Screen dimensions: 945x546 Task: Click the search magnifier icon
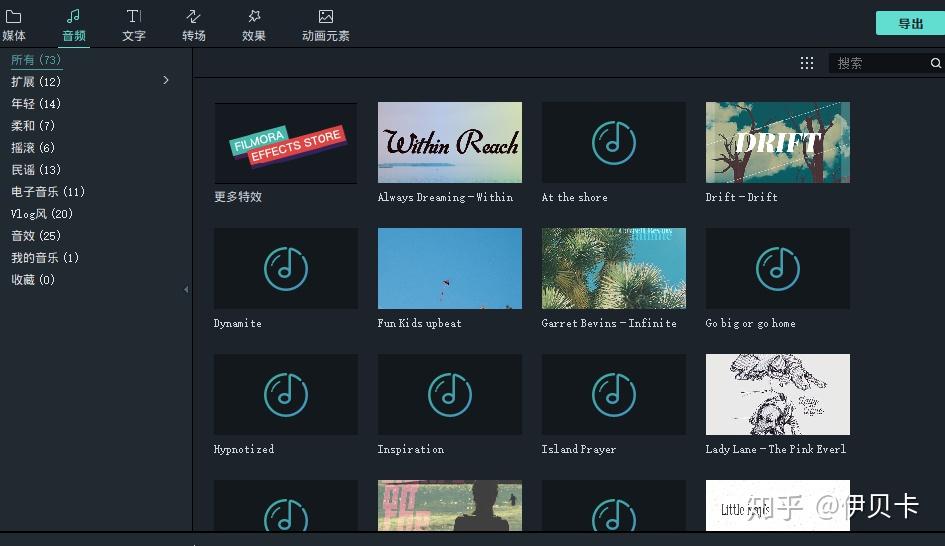(x=935, y=63)
